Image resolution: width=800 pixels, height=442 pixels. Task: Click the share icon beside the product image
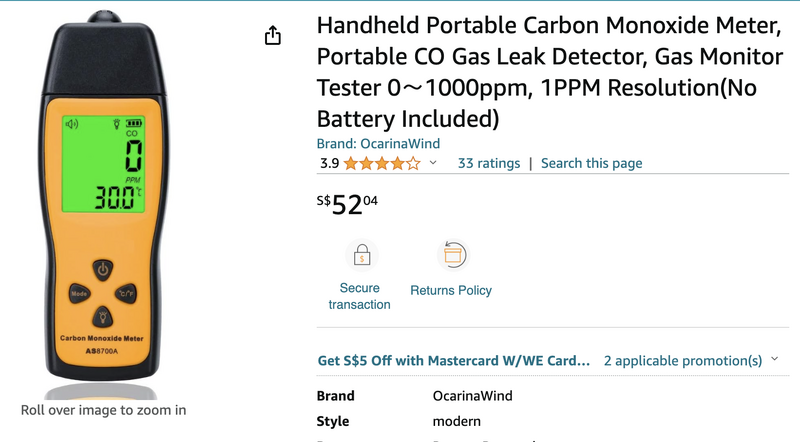pyautogui.click(x=273, y=36)
